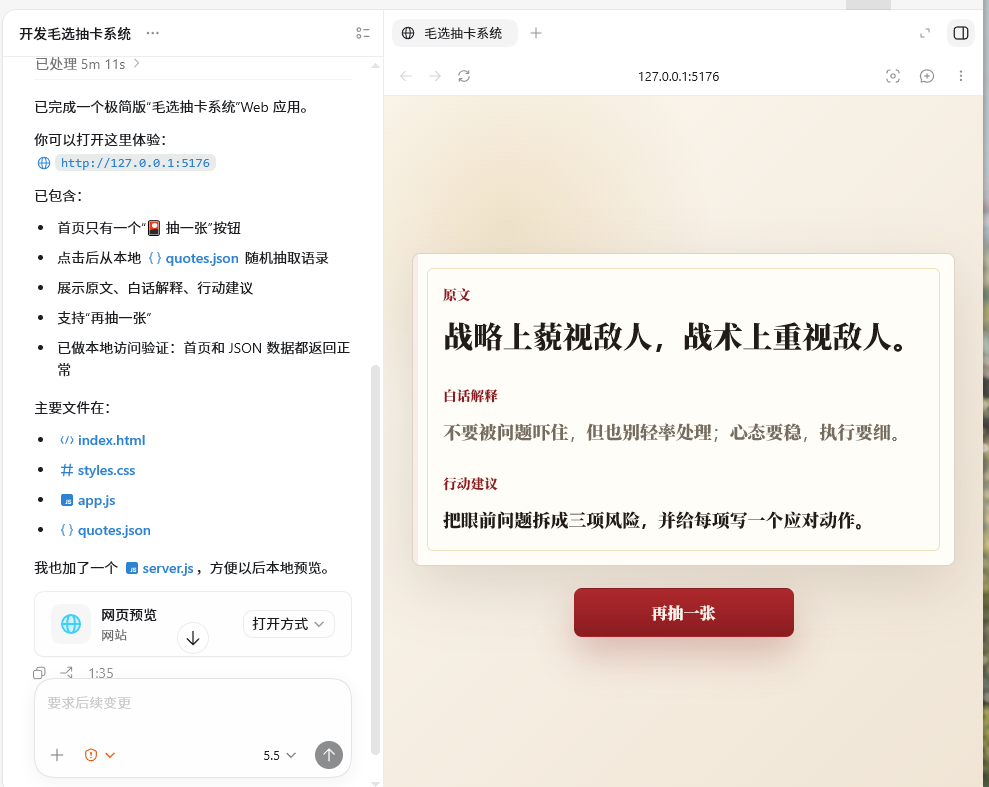Open the task list icon in chat header
Screen dimensions: 989x787
363,33
